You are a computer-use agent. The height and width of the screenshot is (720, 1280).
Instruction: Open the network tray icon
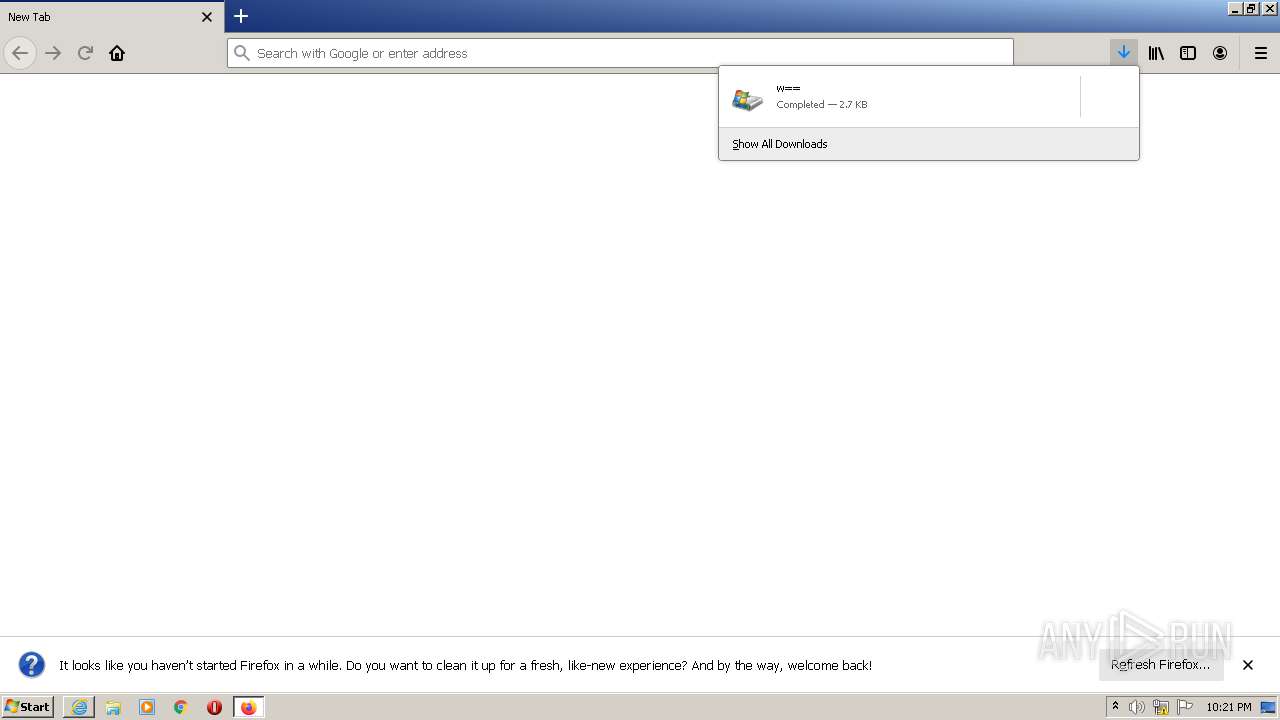[x=1161, y=707]
